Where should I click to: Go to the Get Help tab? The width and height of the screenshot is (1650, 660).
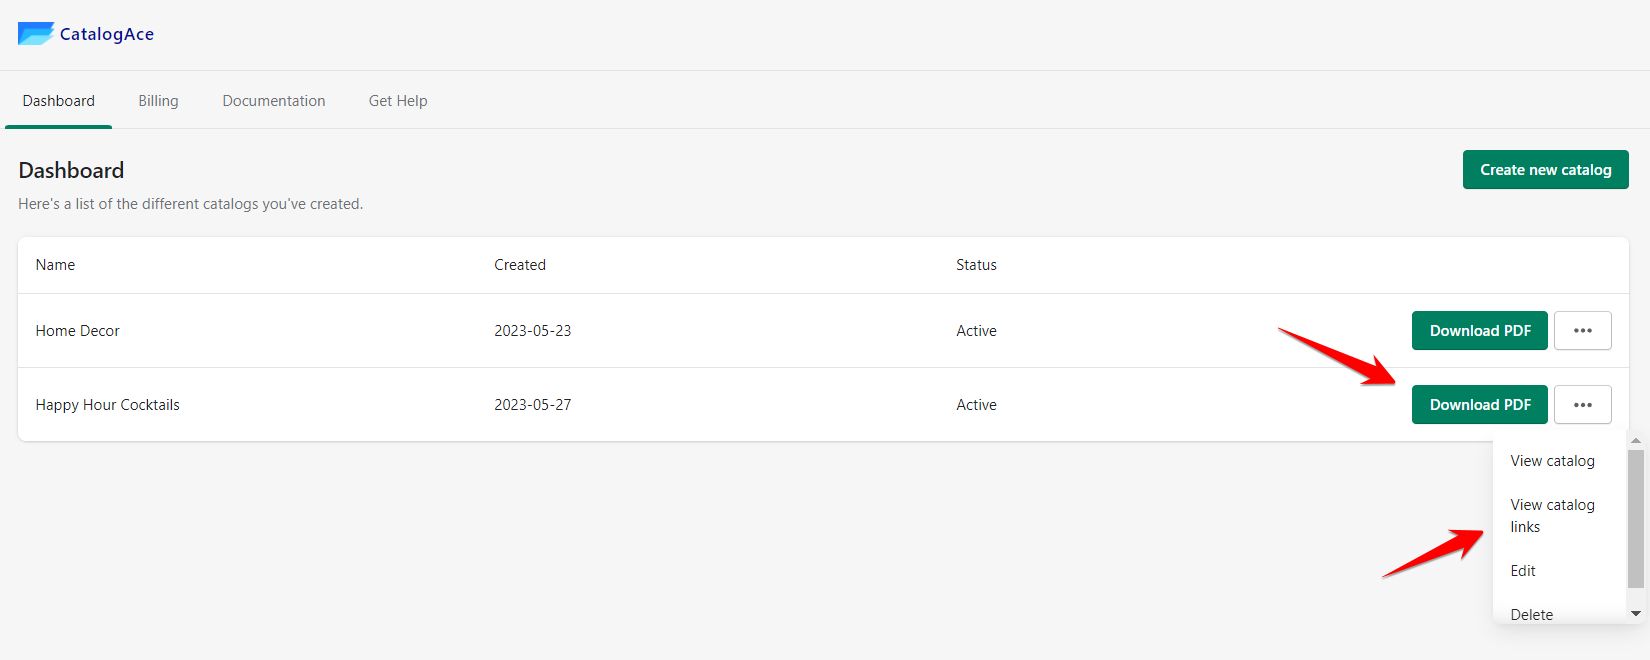pos(398,101)
